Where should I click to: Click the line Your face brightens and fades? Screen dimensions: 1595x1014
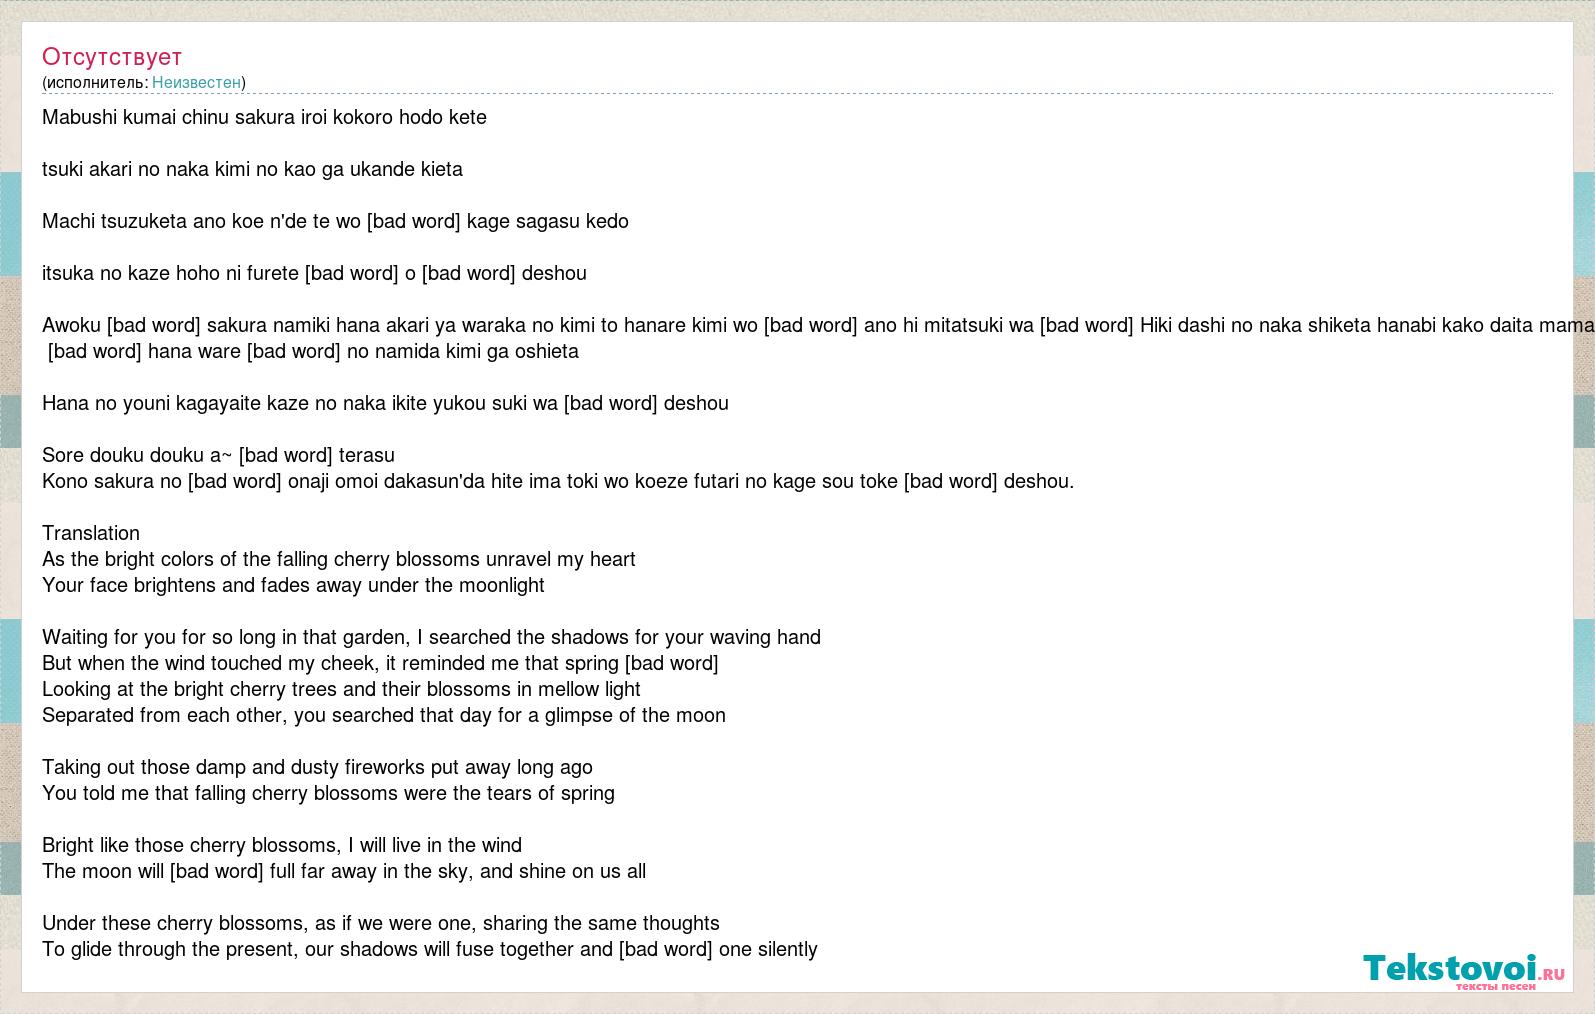(x=293, y=585)
